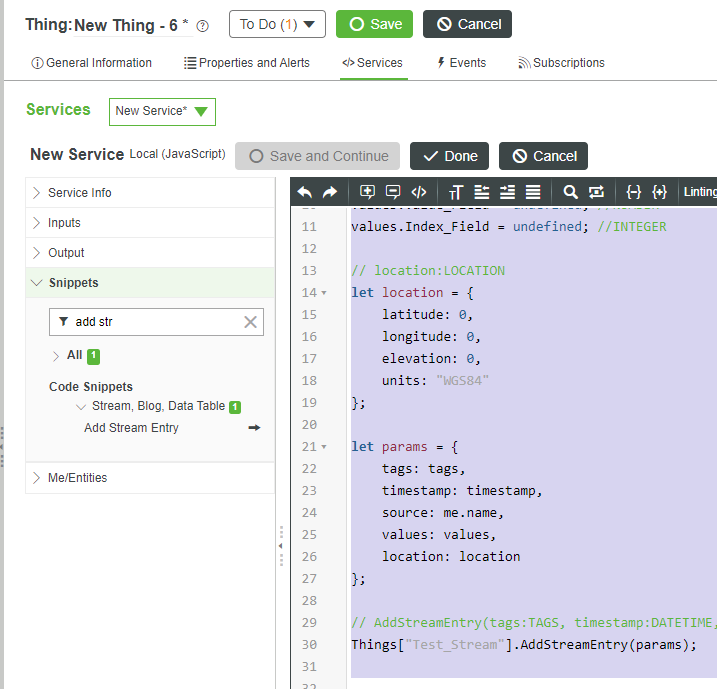Screen dimensions: 717x689
Task: Click the redo arrow in editor toolbar
Action: (329, 192)
